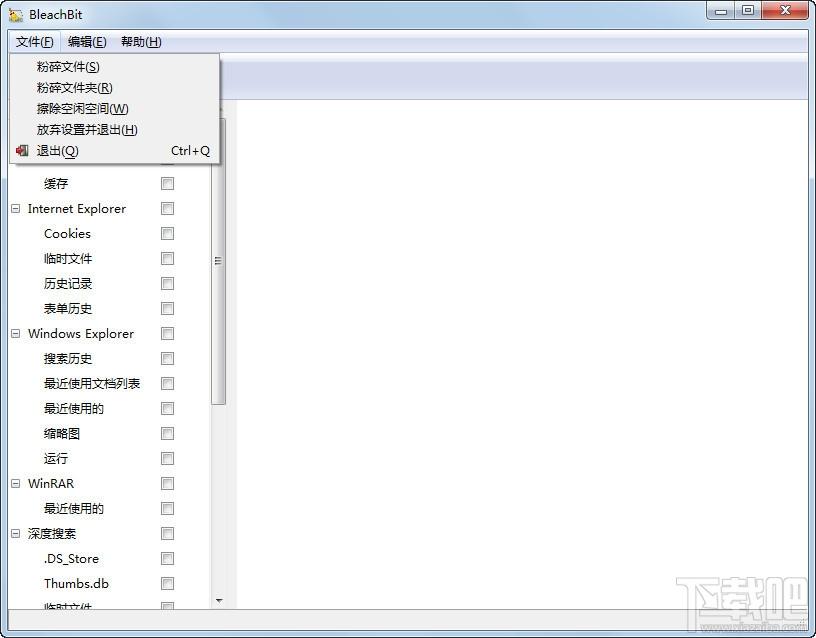The image size is (816, 638).
Task: Select the 深度搜索 label
Action: (x=52, y=533)
